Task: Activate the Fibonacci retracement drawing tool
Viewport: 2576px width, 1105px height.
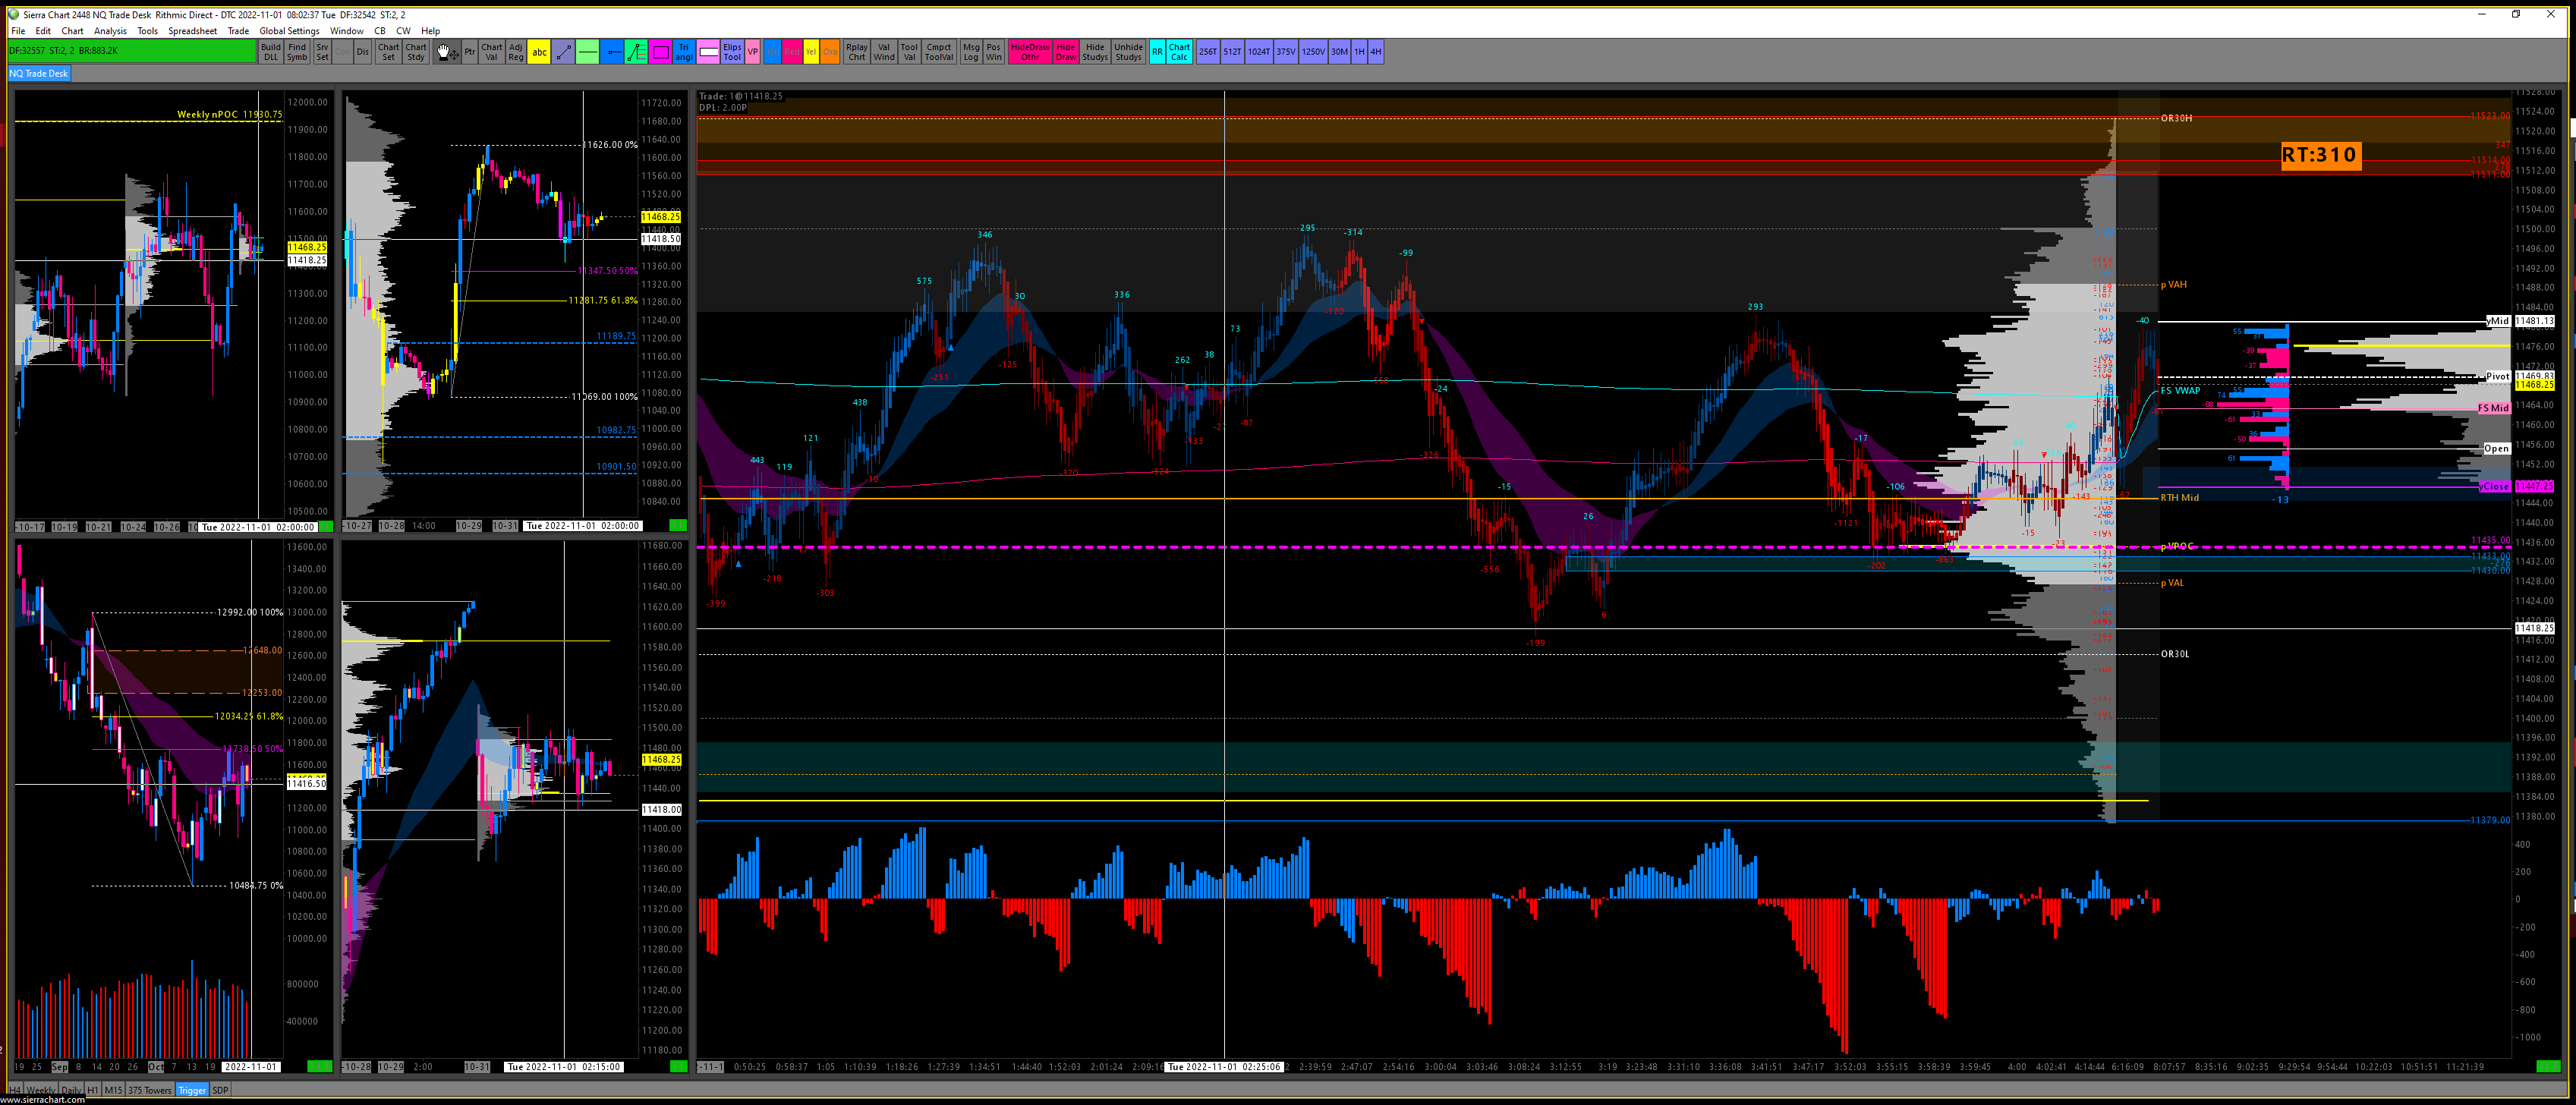Action: [x=636, y=52]
